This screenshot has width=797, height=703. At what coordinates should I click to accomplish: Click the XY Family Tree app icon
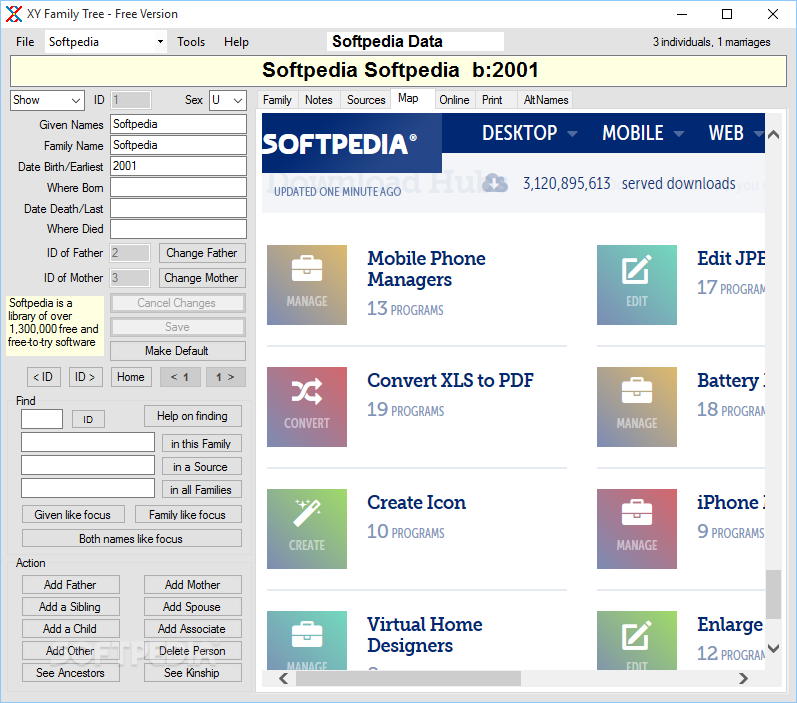[x=14, y=14]
